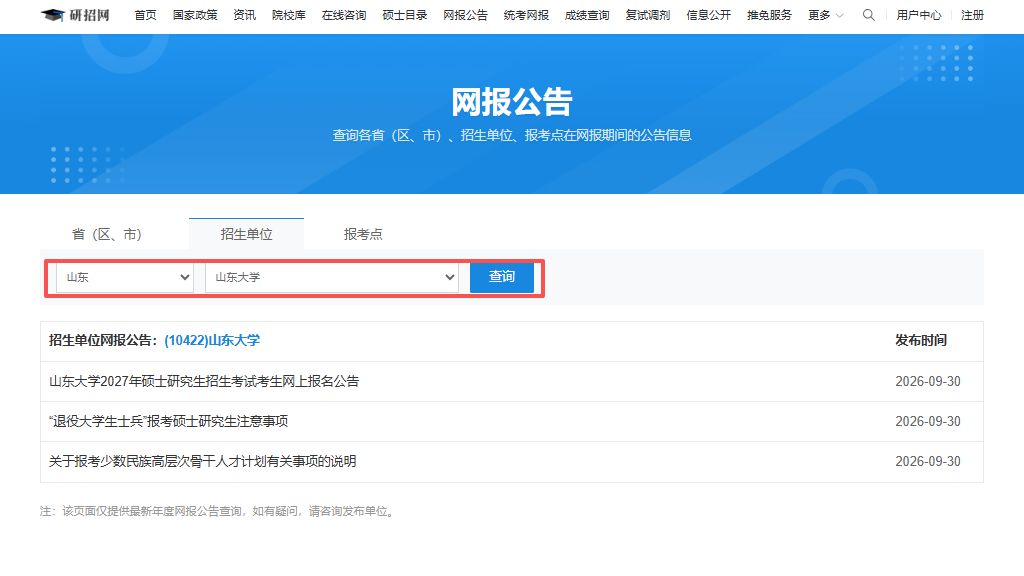Open 硕士目录 nav link
Screen dimensions: 1024x576
pyautogui.click(x=404, y=15)
